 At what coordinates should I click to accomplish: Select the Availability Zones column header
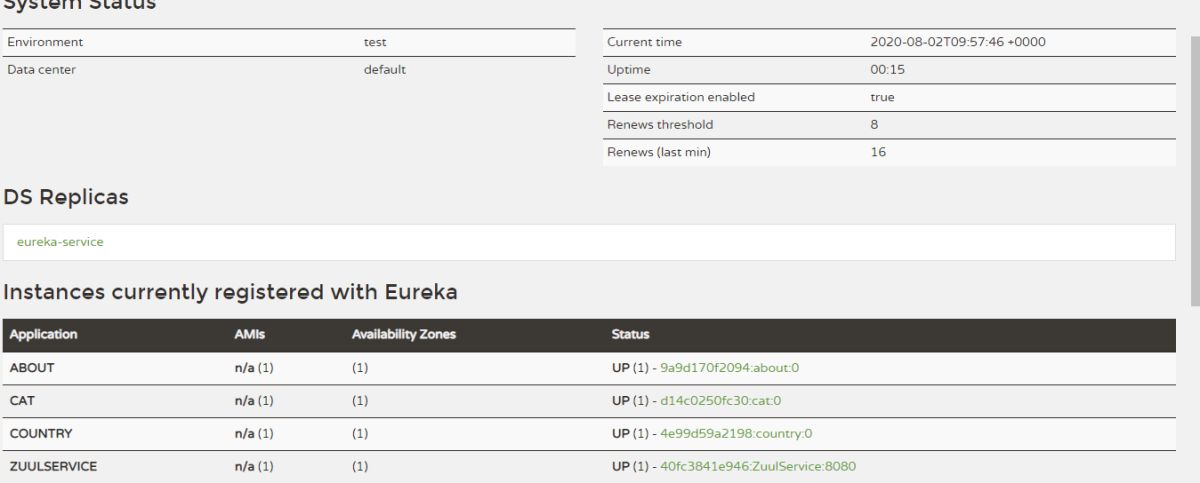coord(404,335)
